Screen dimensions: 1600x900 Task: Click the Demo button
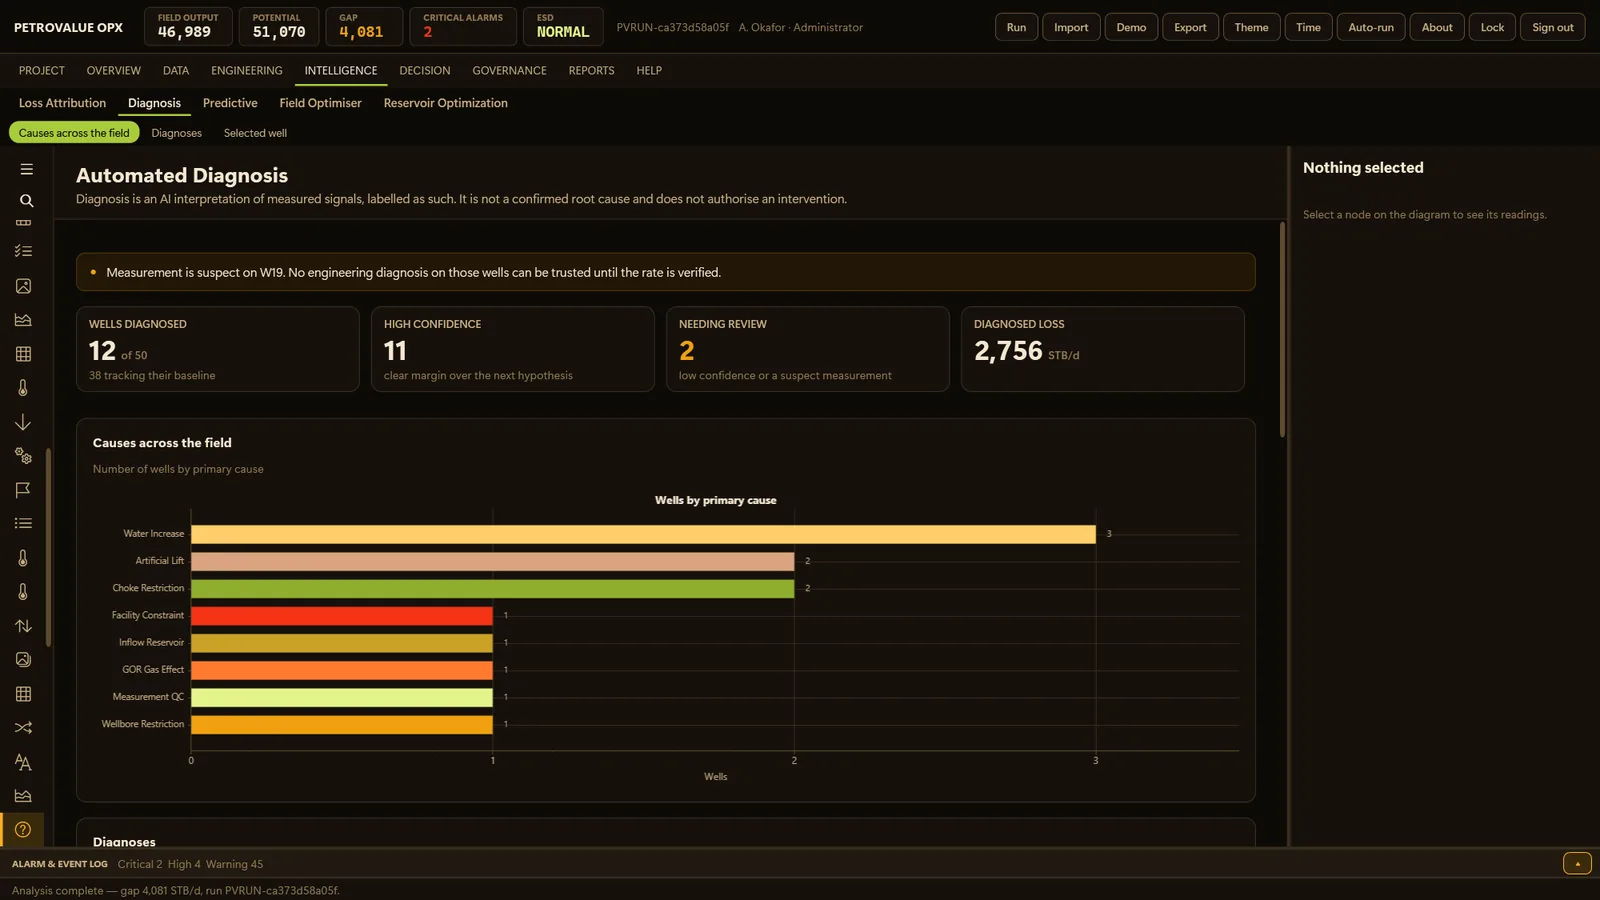click(x=1132, y=27)
